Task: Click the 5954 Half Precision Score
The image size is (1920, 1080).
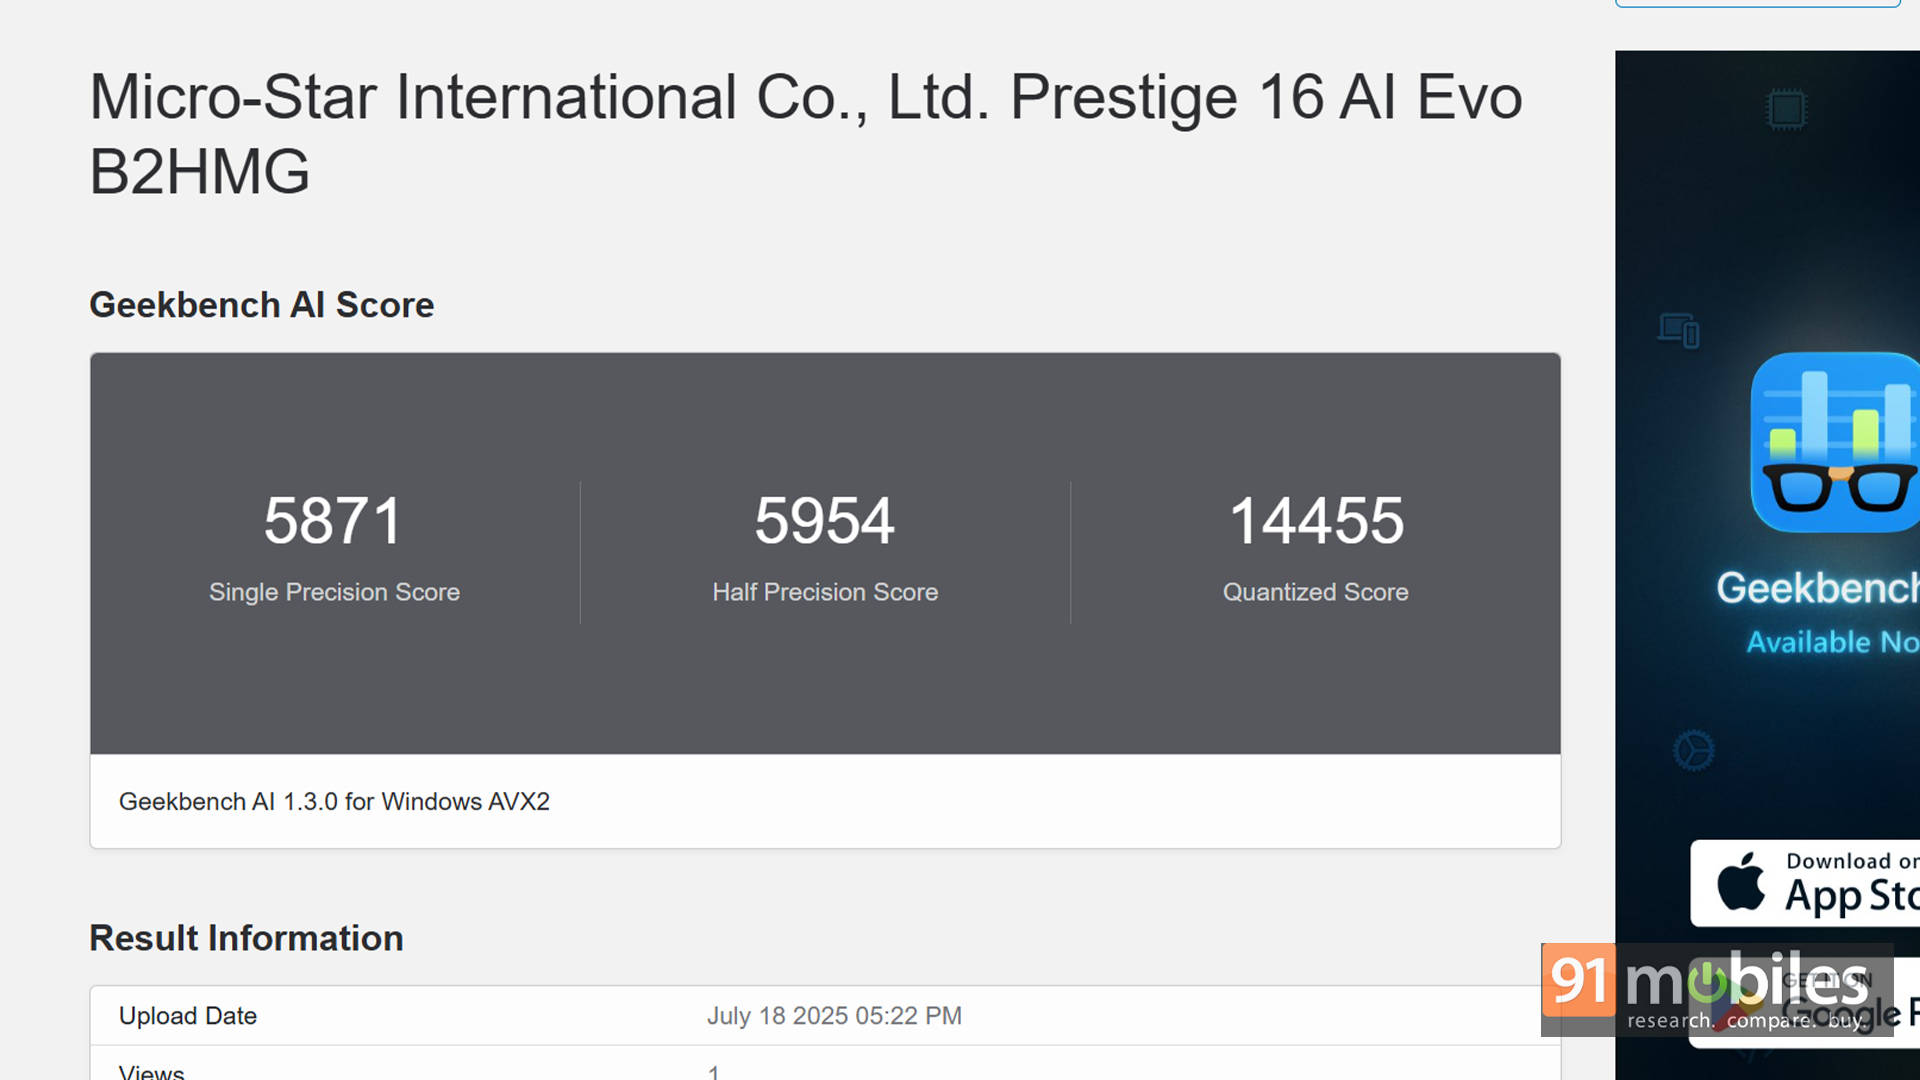Action: pos(824,521)
